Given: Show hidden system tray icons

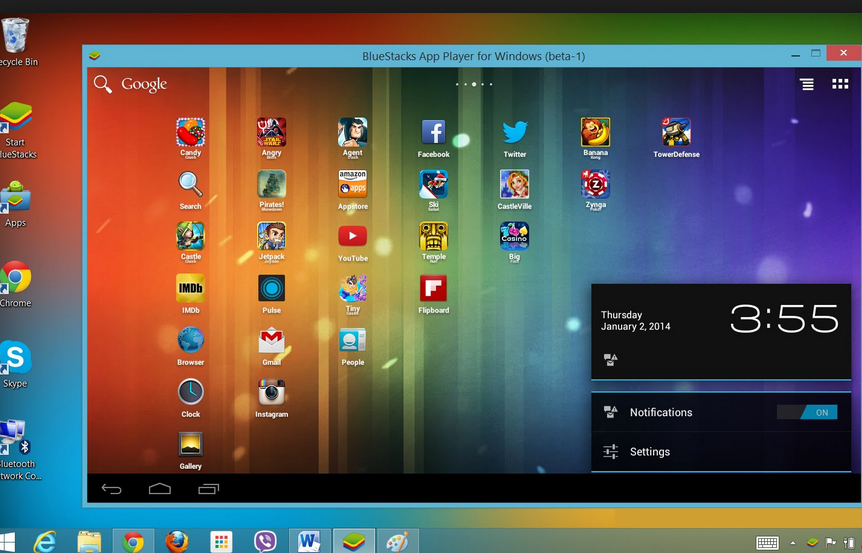Looking at the screenshot, I should click(793, 543).
